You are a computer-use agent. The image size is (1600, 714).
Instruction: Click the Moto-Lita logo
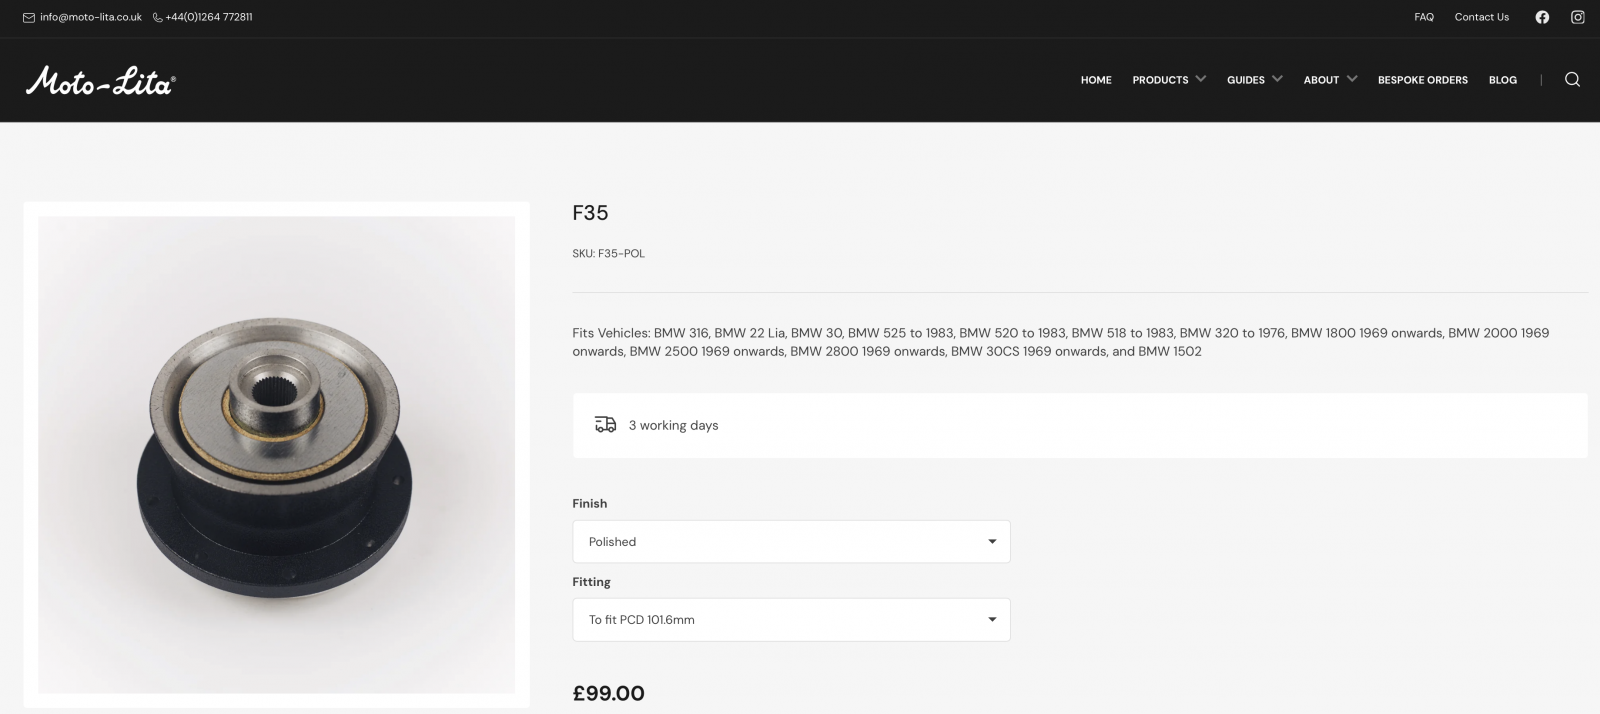click(100, 81)
